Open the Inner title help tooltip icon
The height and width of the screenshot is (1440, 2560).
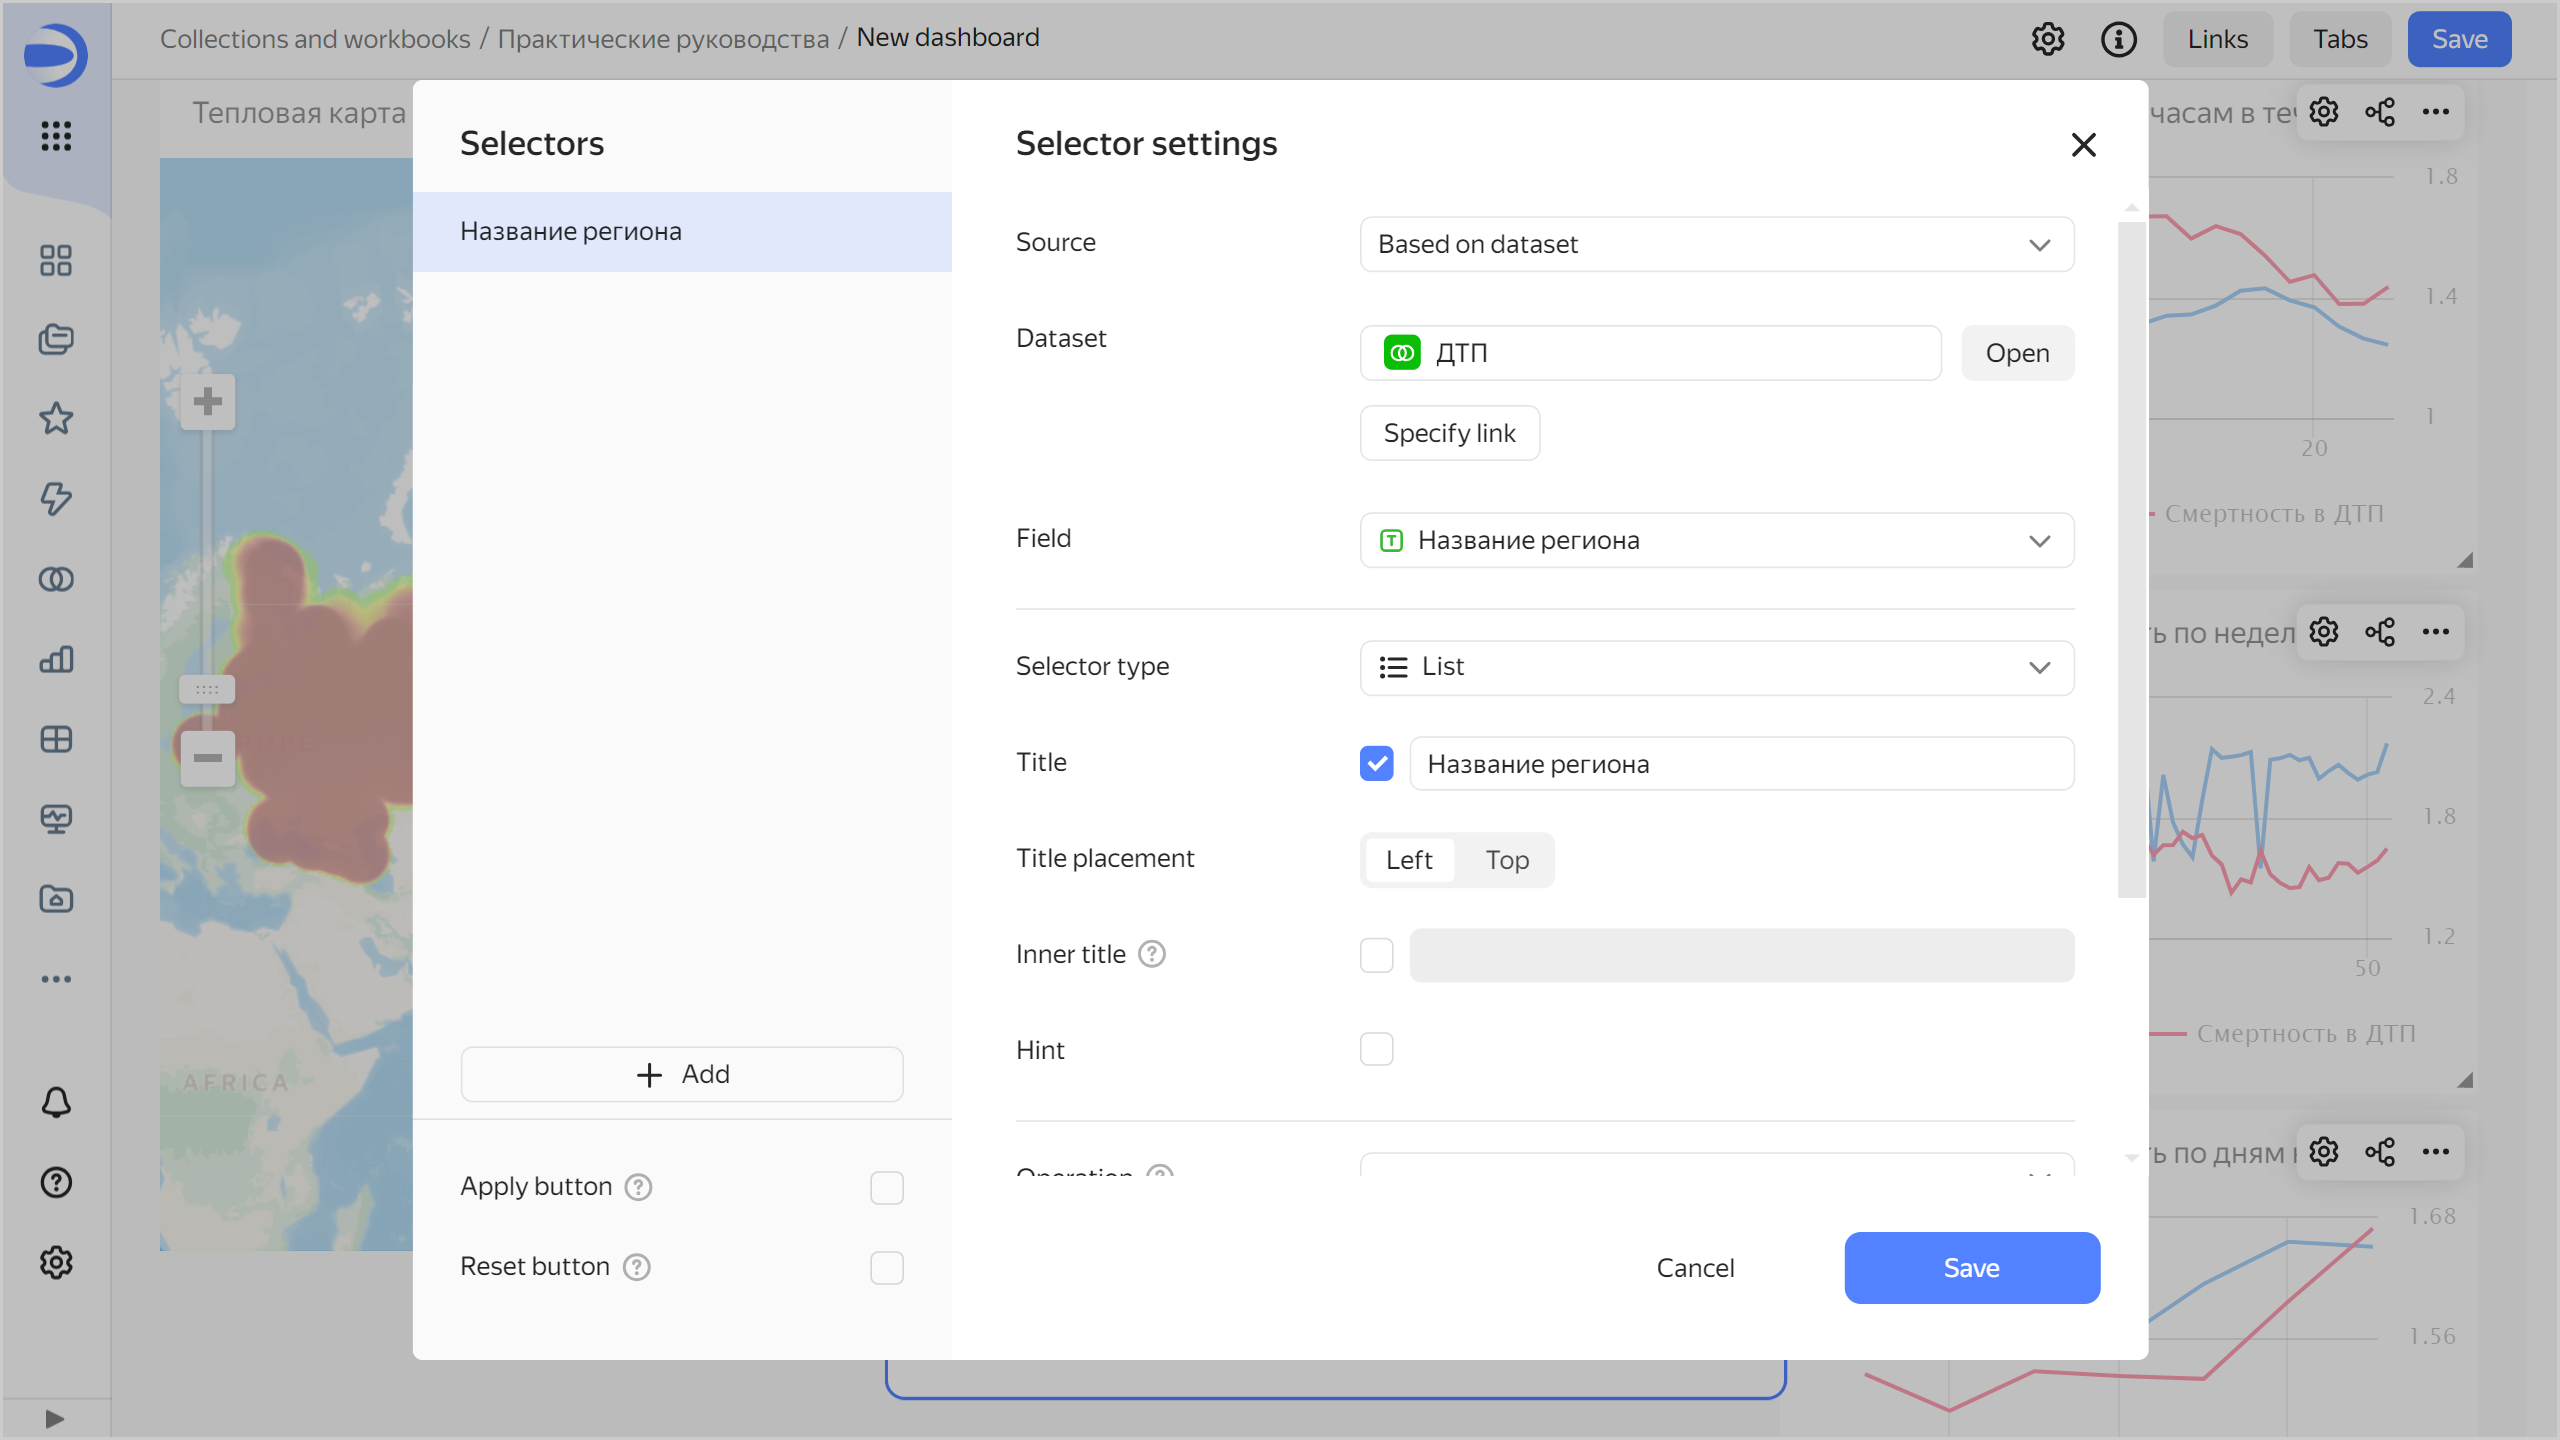click(x=1152, y=954)
